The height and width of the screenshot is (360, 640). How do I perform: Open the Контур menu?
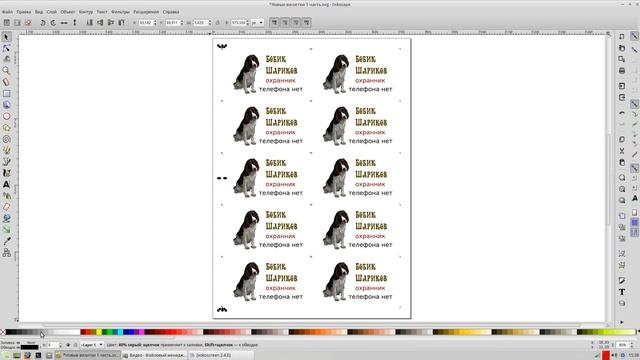tap(86, 12)
